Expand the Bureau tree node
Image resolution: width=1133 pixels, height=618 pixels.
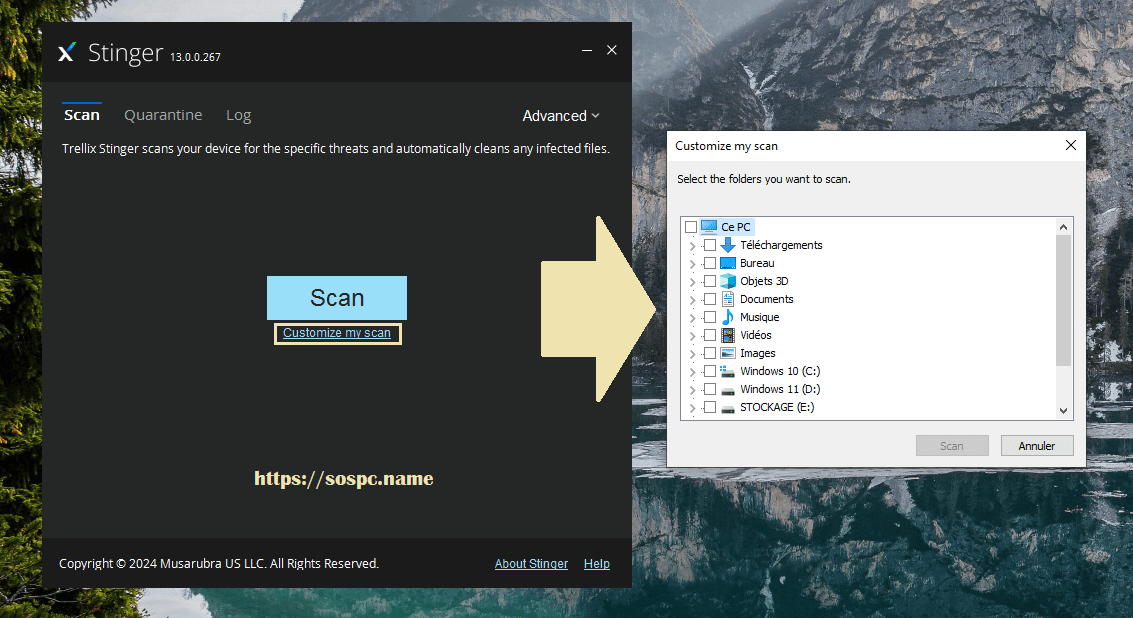(x=692, y=264)
